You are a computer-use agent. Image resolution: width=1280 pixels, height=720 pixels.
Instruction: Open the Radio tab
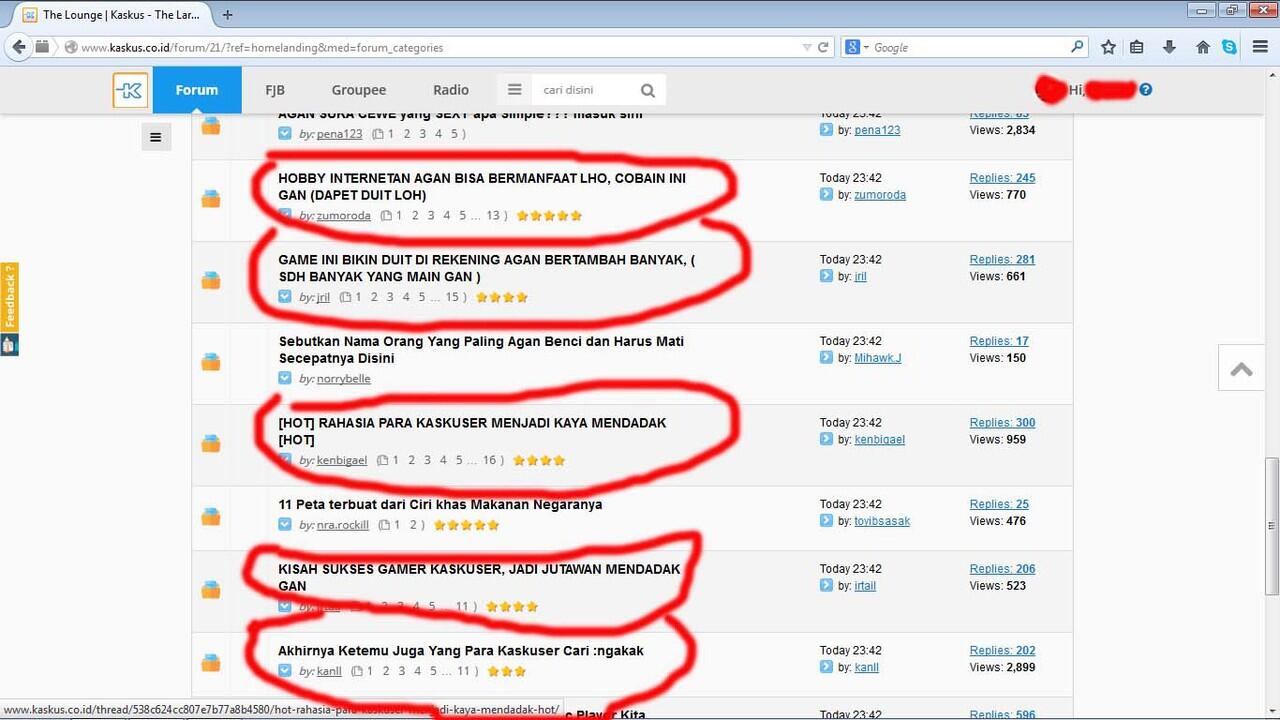tap(451, 90)
